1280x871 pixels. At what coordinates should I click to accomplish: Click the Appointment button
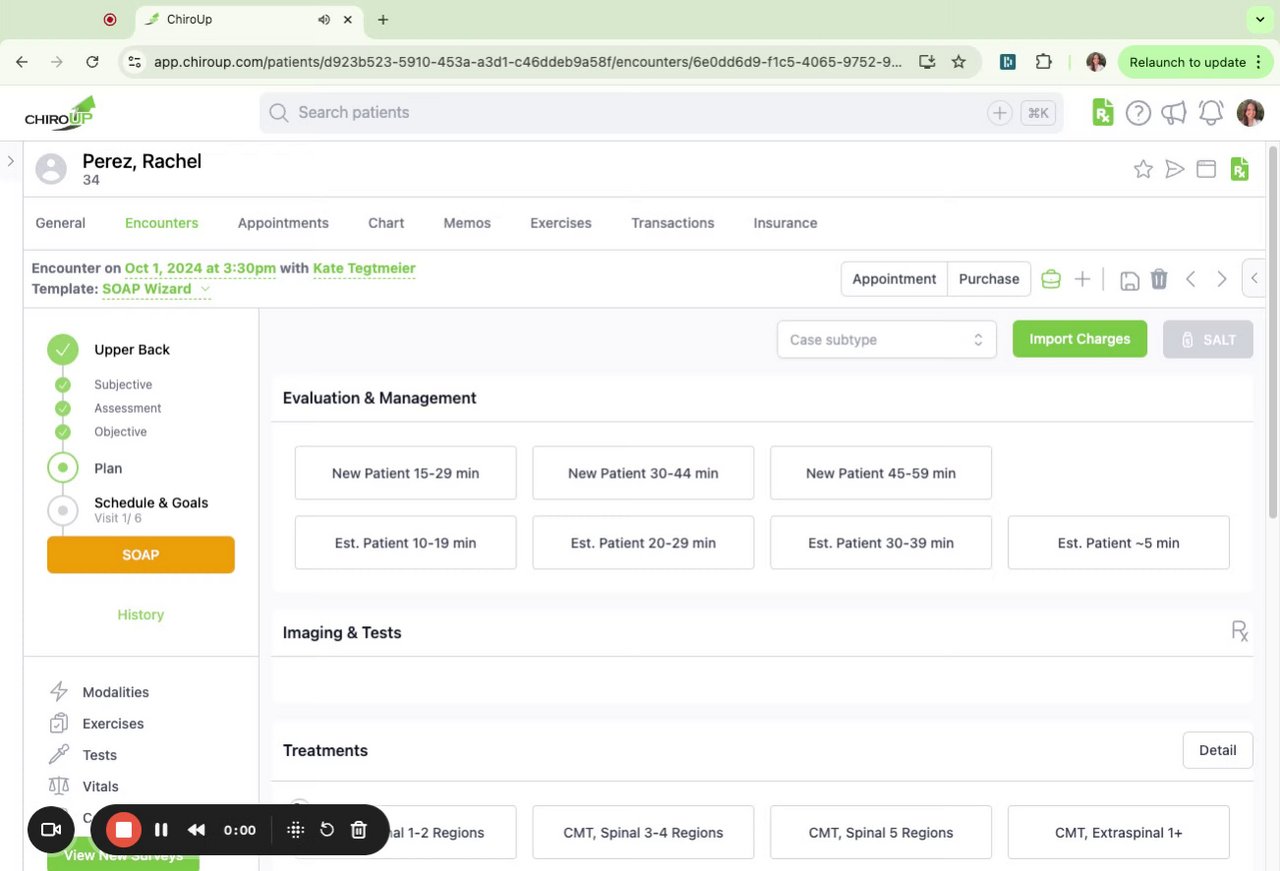(894, 279)
